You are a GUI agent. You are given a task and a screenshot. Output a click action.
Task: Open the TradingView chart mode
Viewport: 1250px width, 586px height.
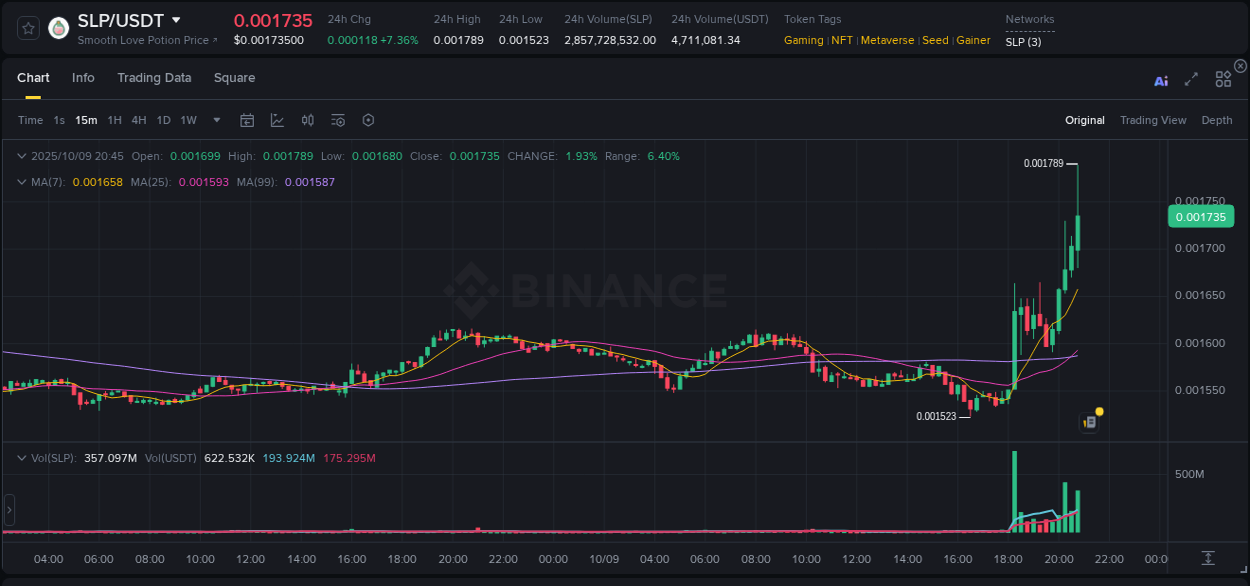pos(1153,120)
